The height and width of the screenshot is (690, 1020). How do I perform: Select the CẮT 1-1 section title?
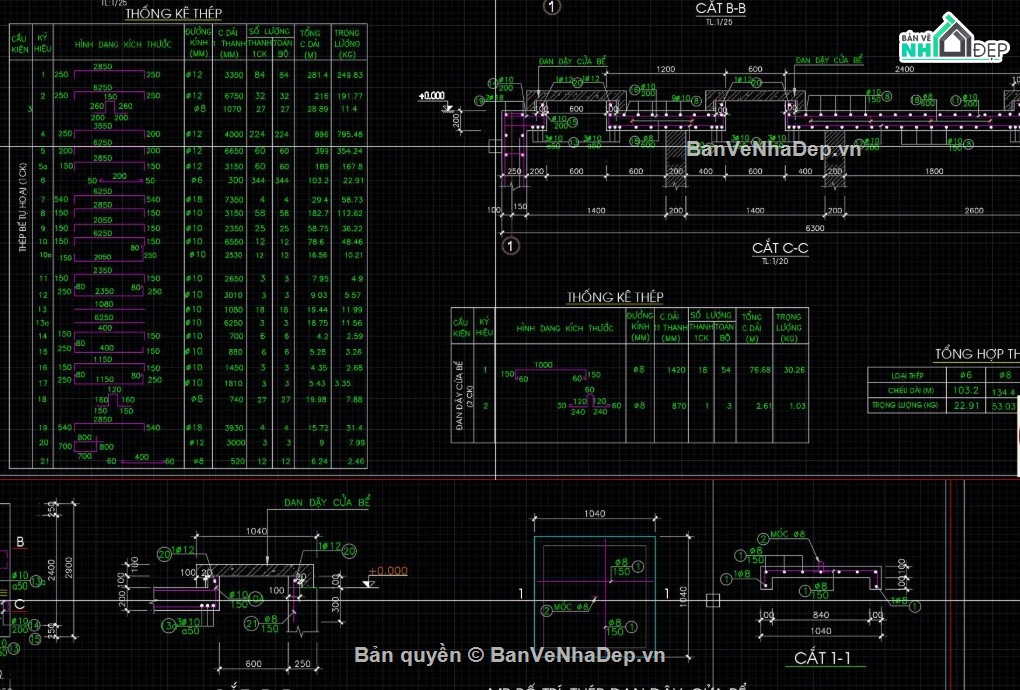[x=822, y=657]
